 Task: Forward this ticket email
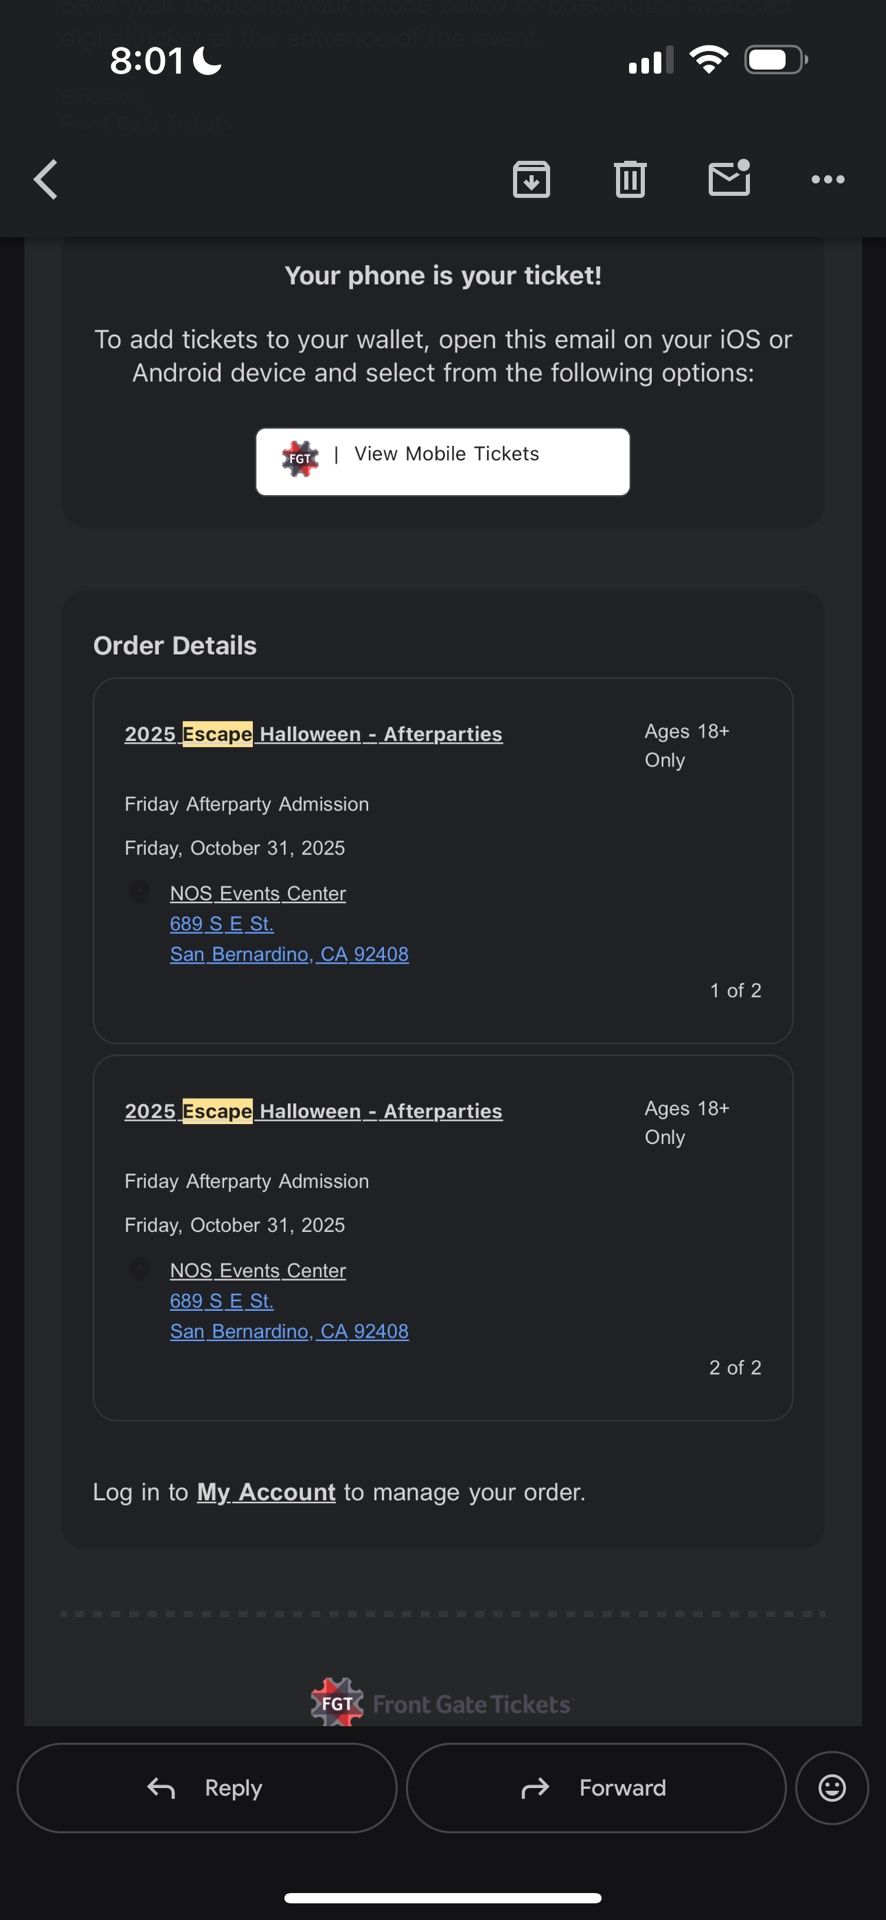click(596, 1788)
